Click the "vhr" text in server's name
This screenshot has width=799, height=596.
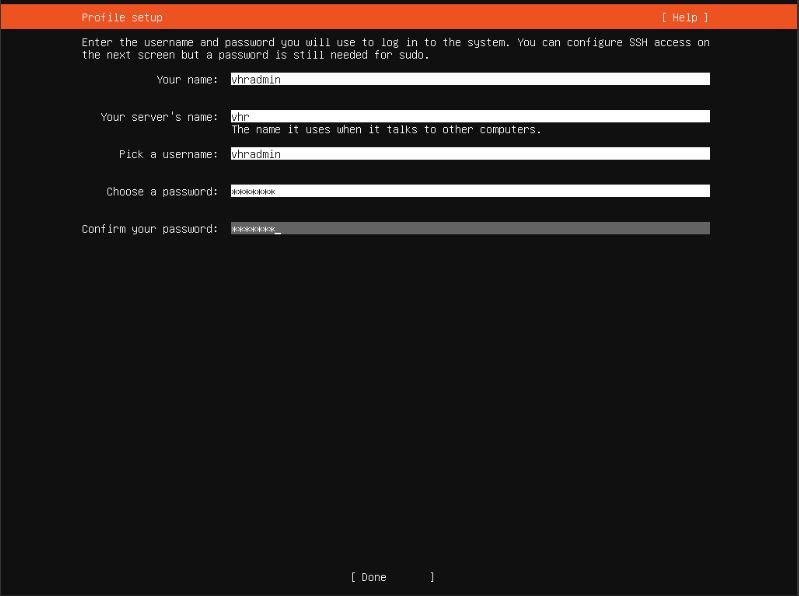tap(240, 117)
